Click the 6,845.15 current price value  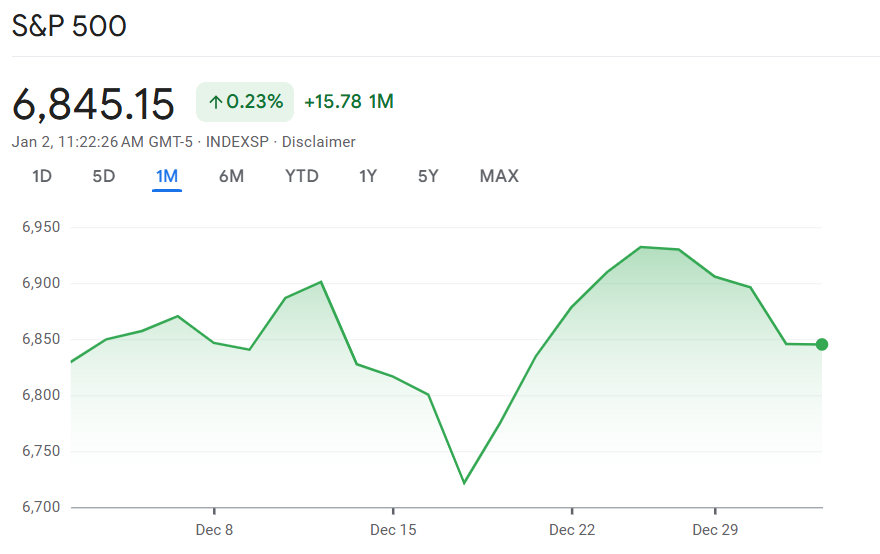(x=93, y=104)
